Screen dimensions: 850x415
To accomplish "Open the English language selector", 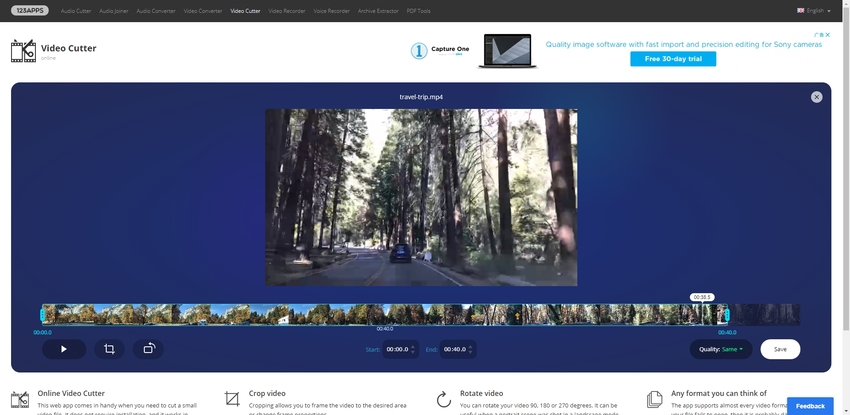I will (814, 10).
